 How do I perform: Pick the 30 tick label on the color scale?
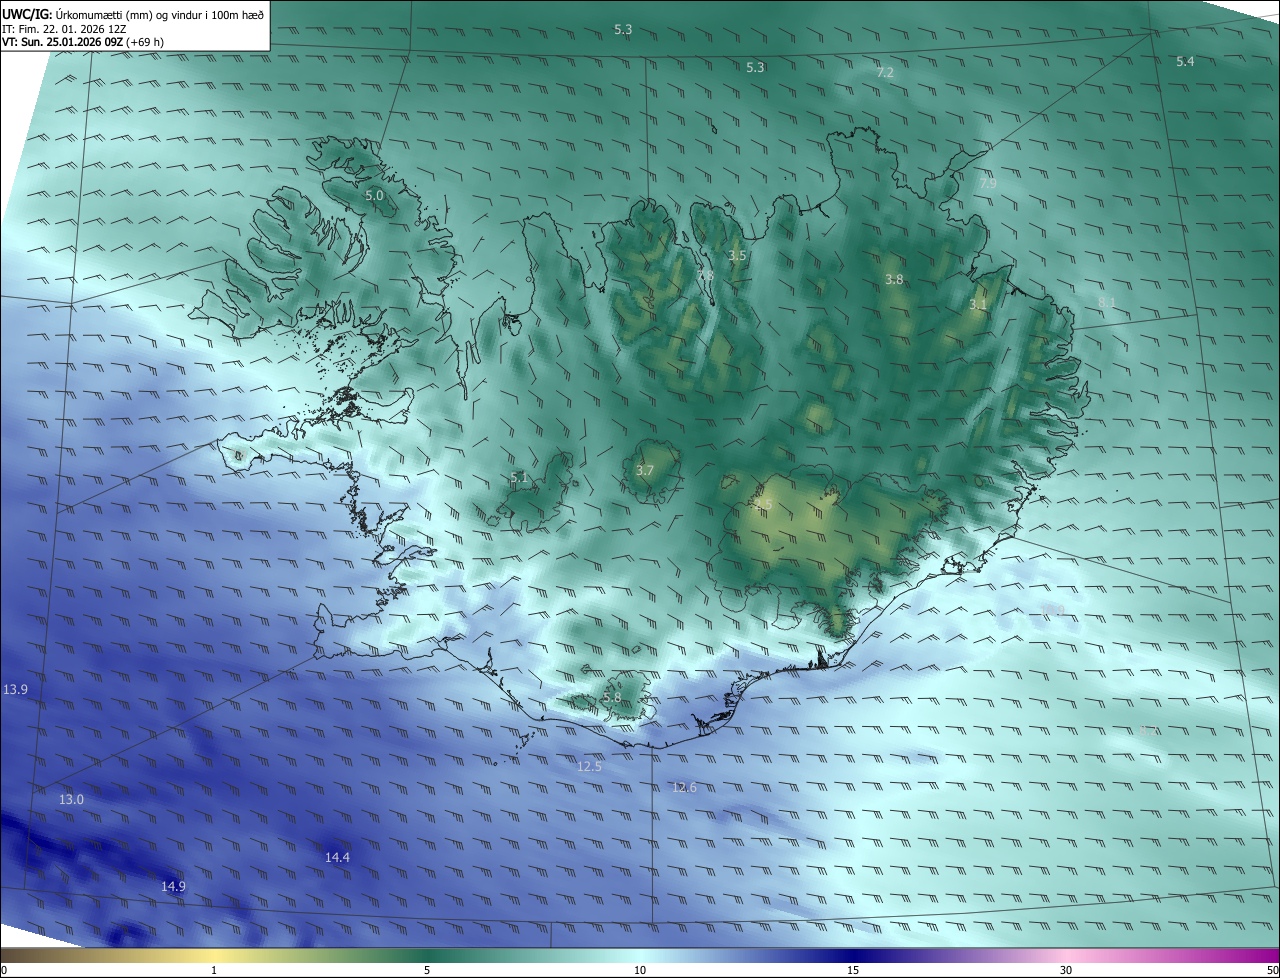click(1066, 970)
